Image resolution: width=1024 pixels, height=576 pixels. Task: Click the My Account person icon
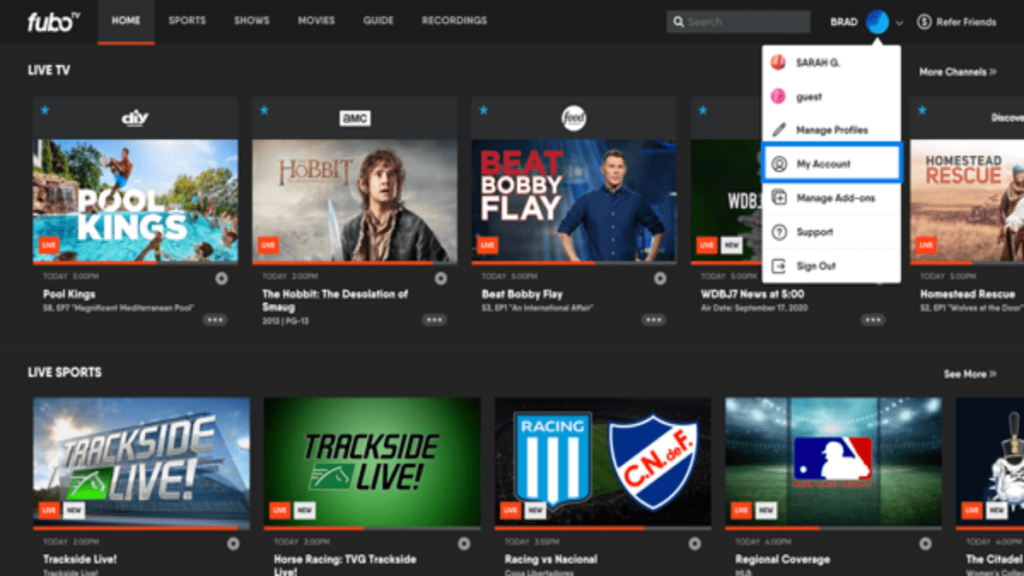[781, 163]
